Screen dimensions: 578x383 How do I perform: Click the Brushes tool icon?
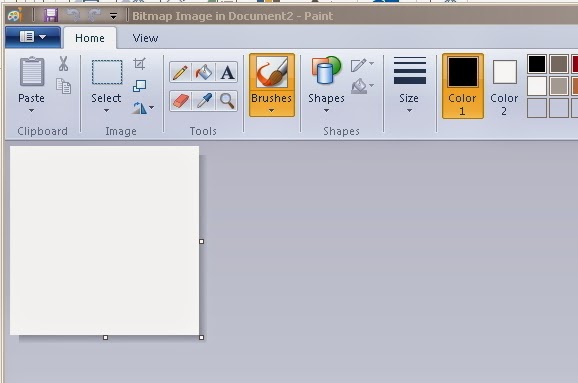pyautogui.click(x=272, y=72)
